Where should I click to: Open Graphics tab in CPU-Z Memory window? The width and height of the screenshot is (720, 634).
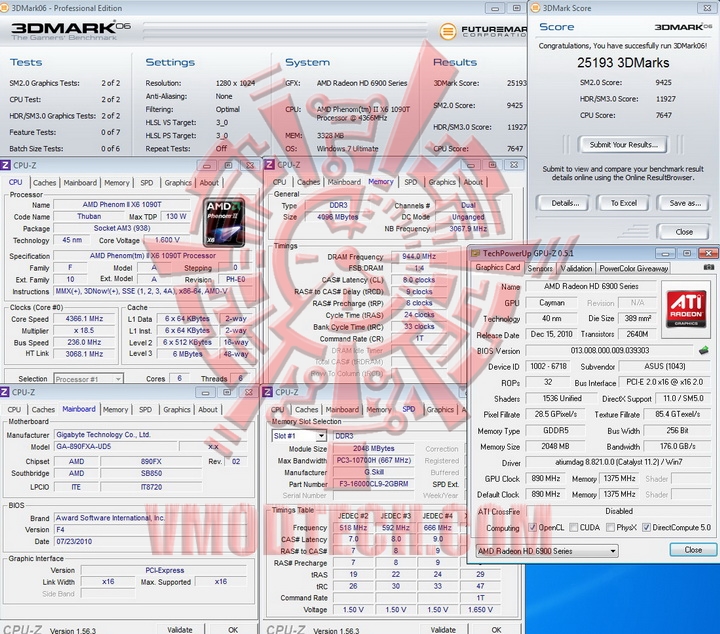[442, 182]
